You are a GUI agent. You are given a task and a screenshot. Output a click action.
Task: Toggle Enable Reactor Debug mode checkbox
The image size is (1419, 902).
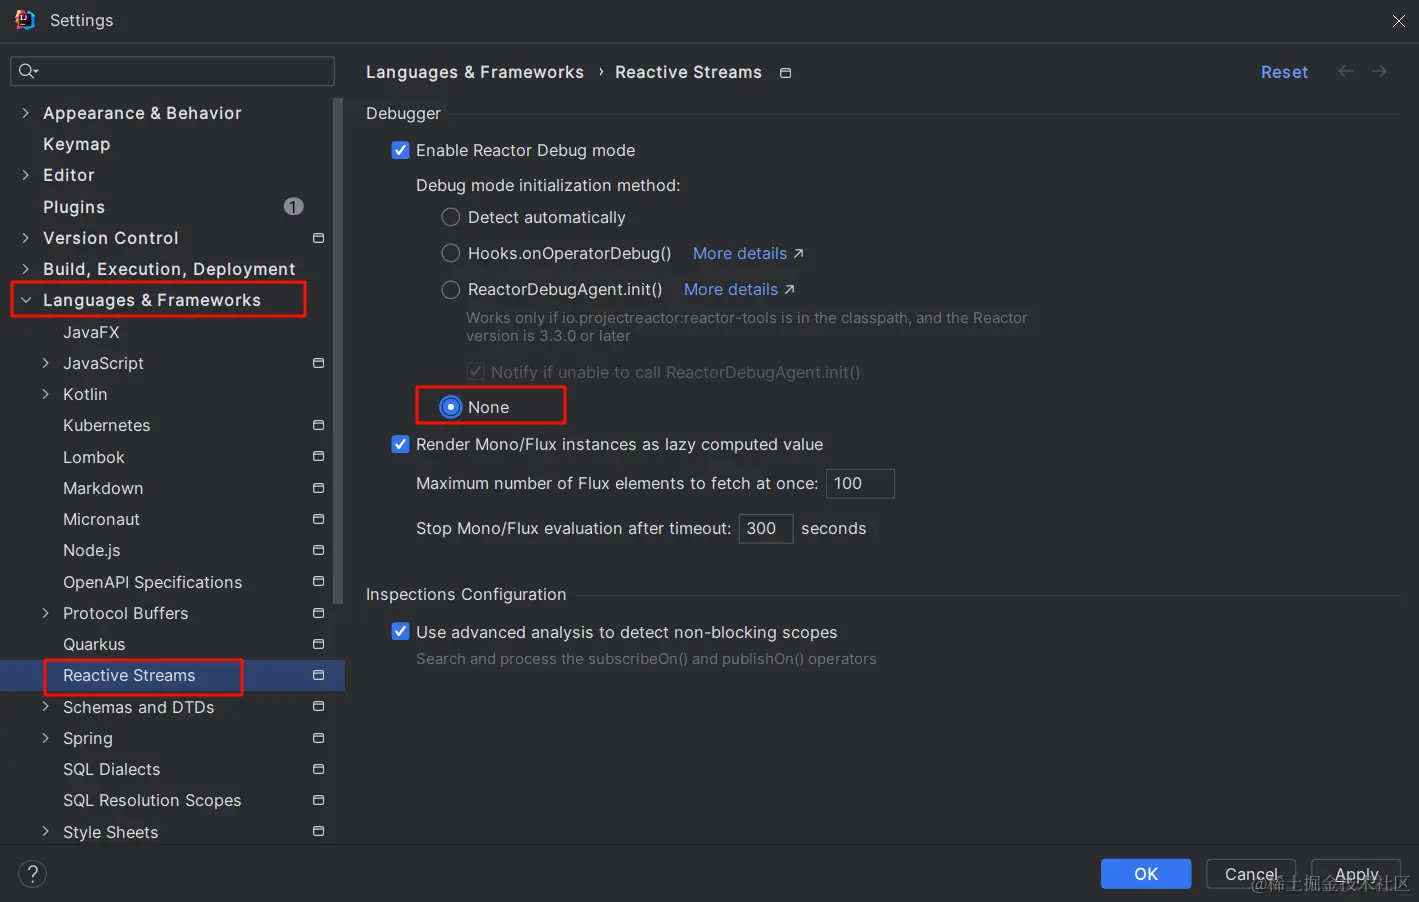(400, 150)
